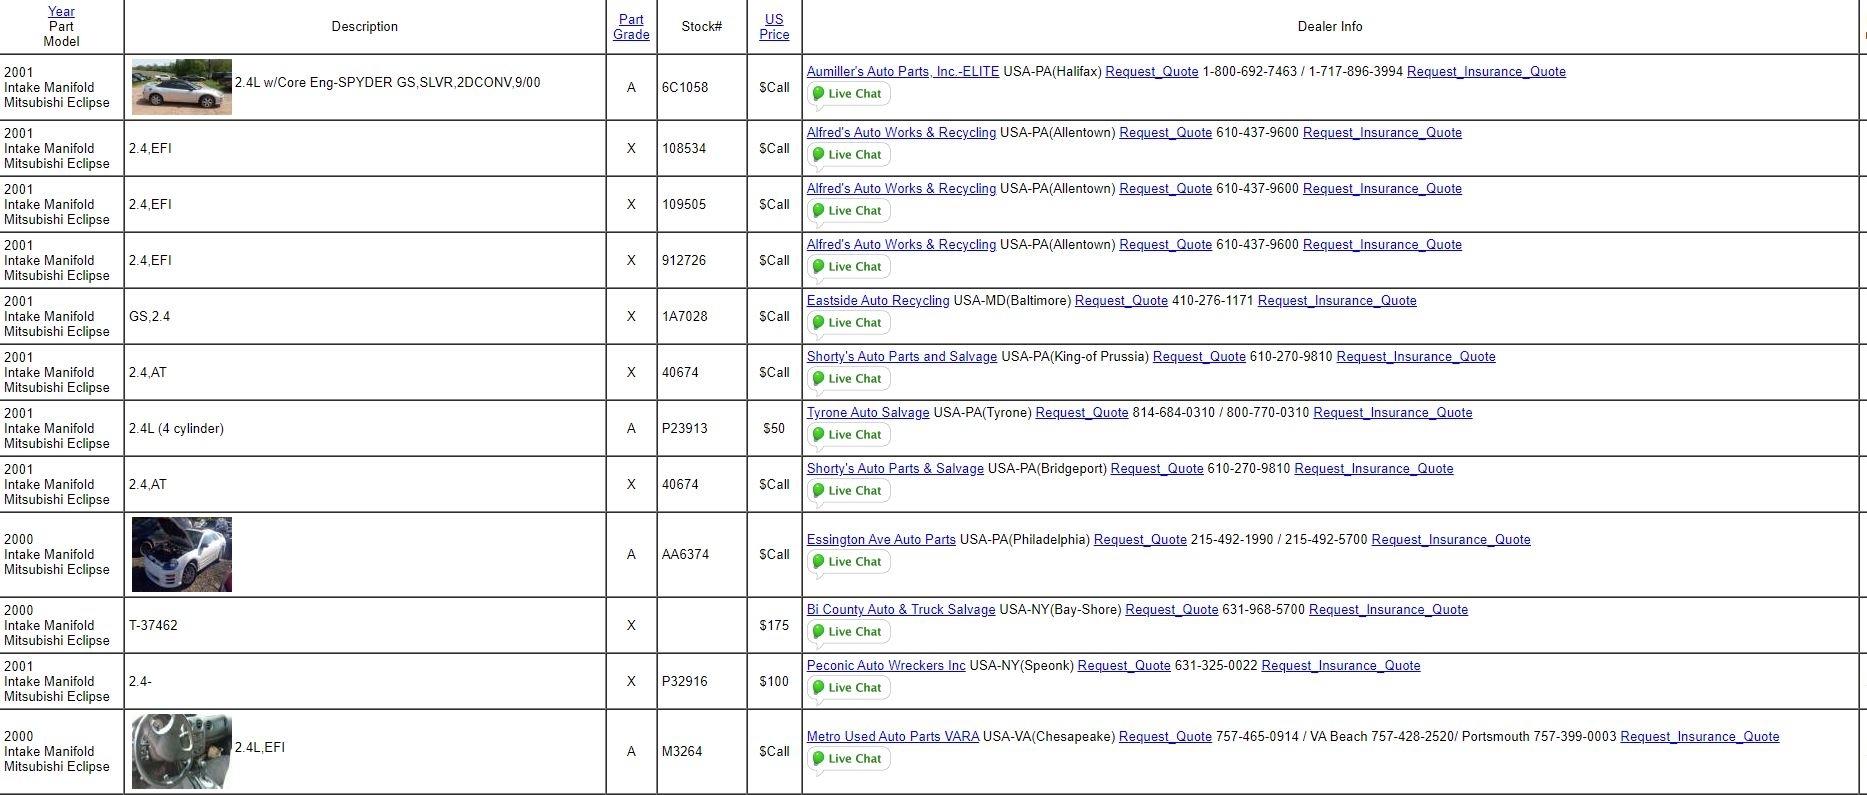Request a quote from Metro Used Auto Parts
Image resolution: width=1867 pixels, height=795 pixels.
point(1165,737)
